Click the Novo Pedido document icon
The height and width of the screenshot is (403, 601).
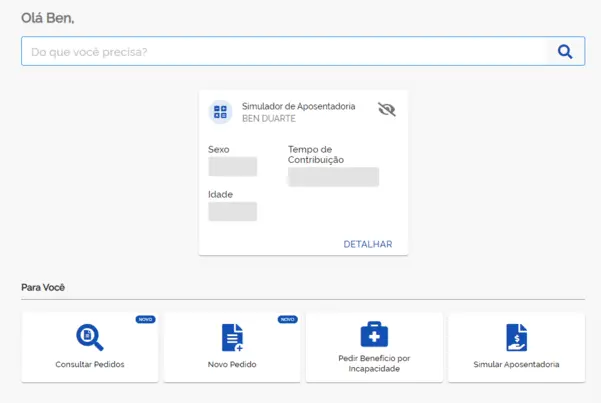232,337
